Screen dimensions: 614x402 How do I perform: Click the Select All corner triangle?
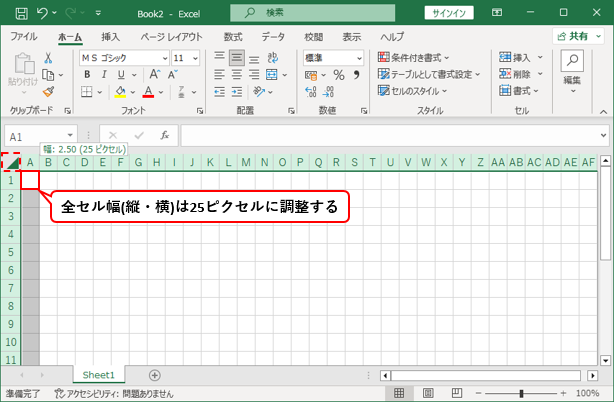pos(11,162)
